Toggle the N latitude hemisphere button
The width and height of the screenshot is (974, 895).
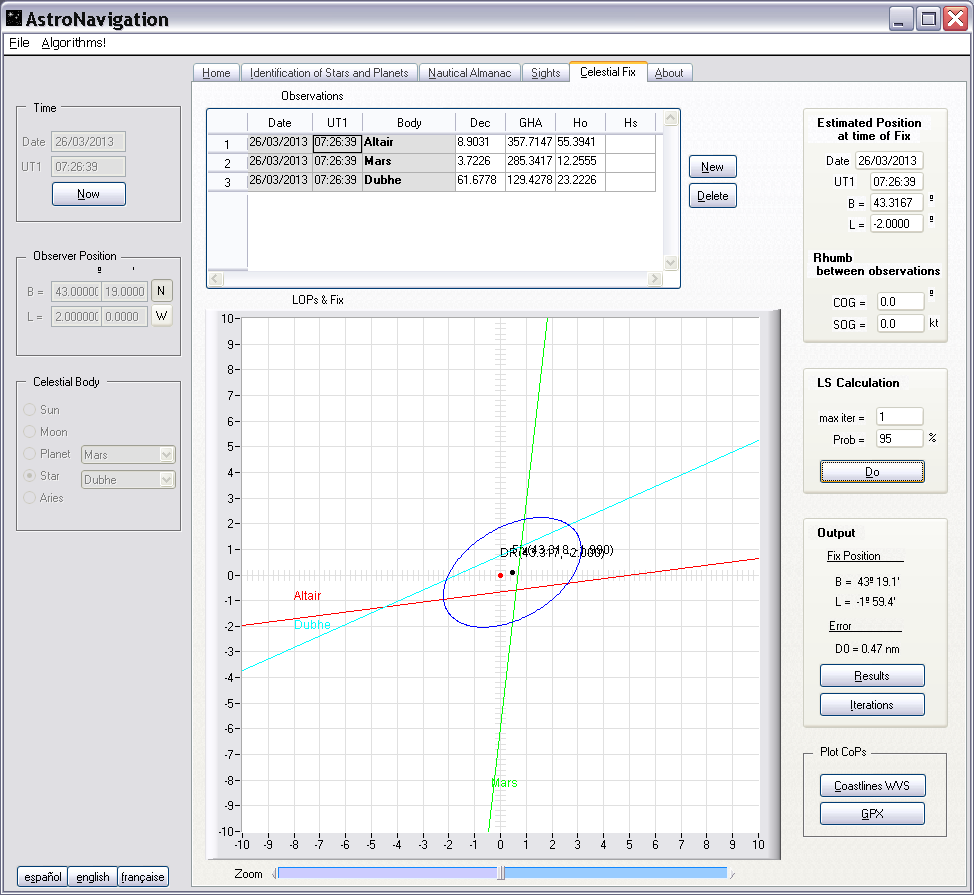tap(161, 291)
